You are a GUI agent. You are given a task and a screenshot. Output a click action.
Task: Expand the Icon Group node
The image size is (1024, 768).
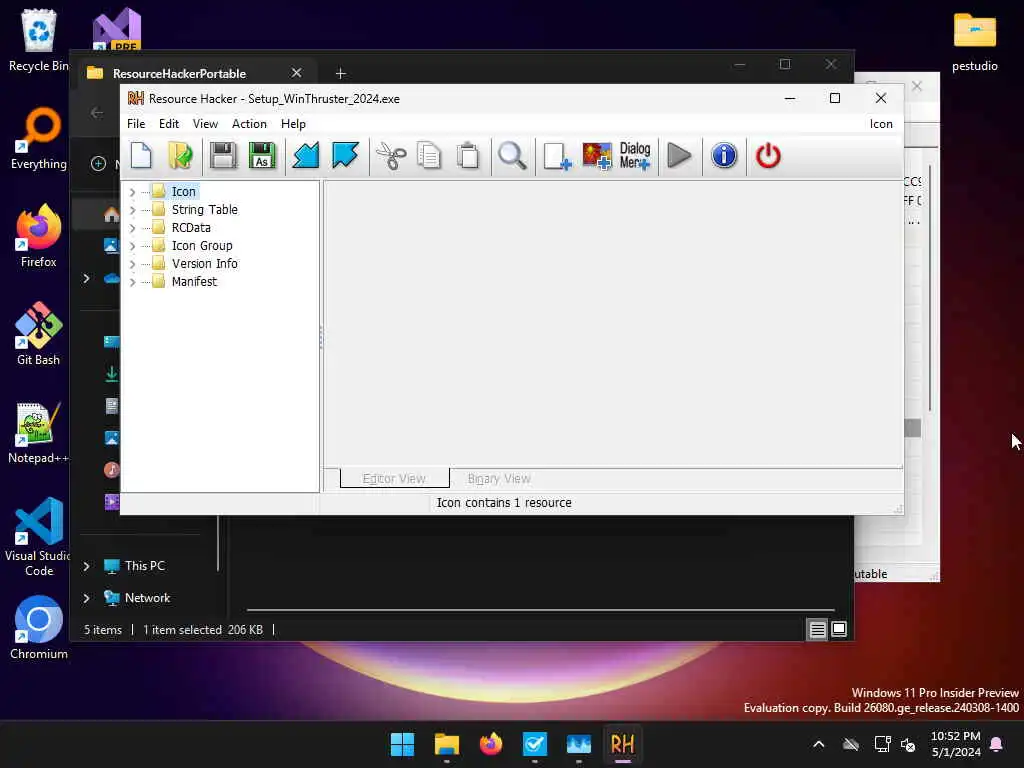133,246
